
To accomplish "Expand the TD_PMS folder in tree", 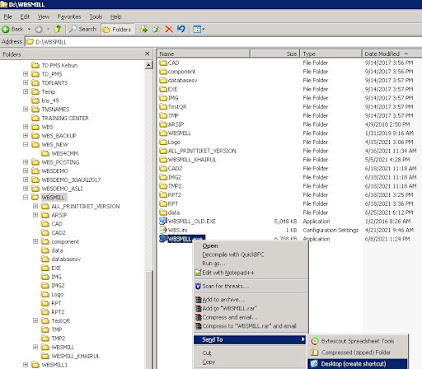I will click(x=26, y=74).
